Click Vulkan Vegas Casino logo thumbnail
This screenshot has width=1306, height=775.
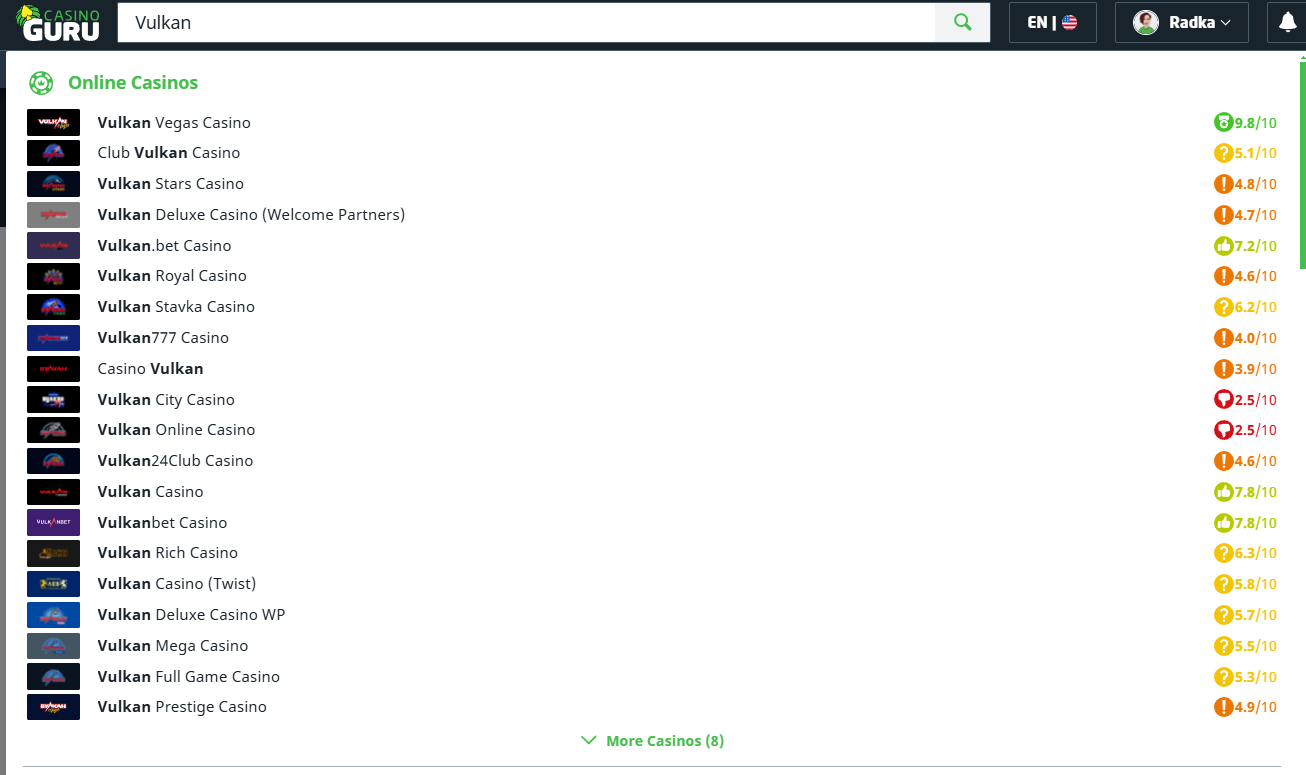pyautogui.click(x=53, y=123)
